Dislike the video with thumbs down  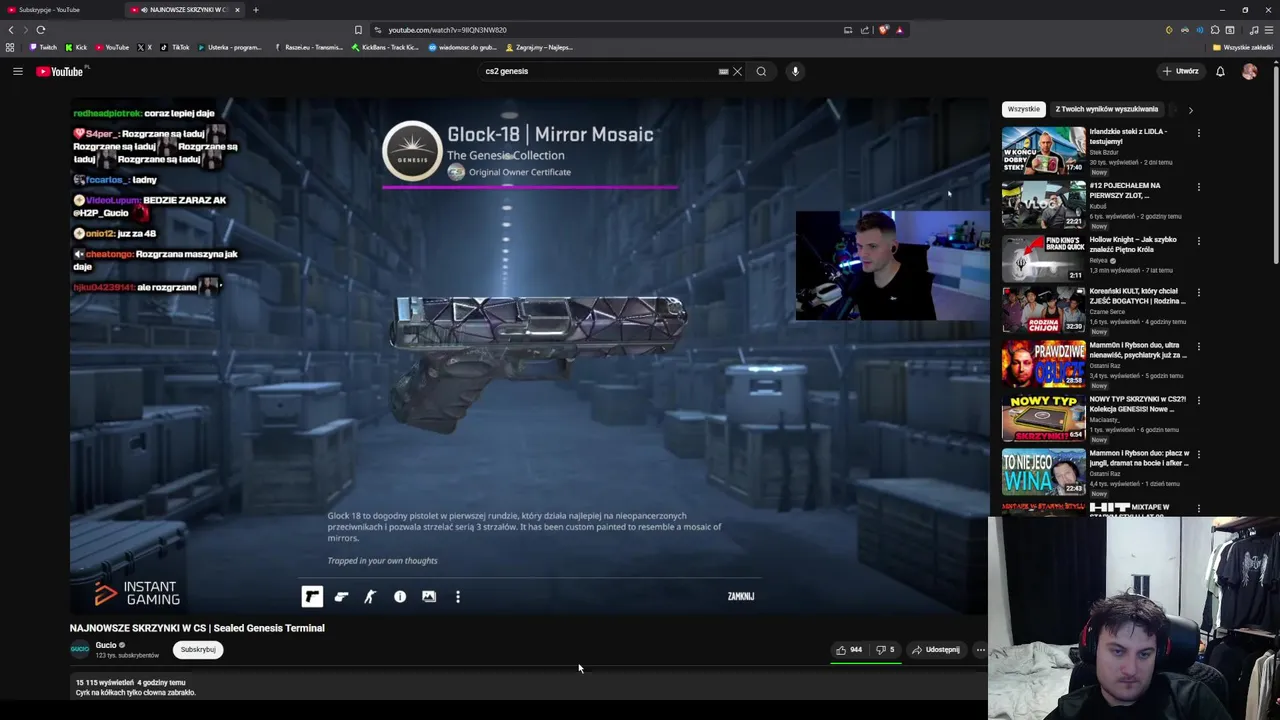click(885, 650)
